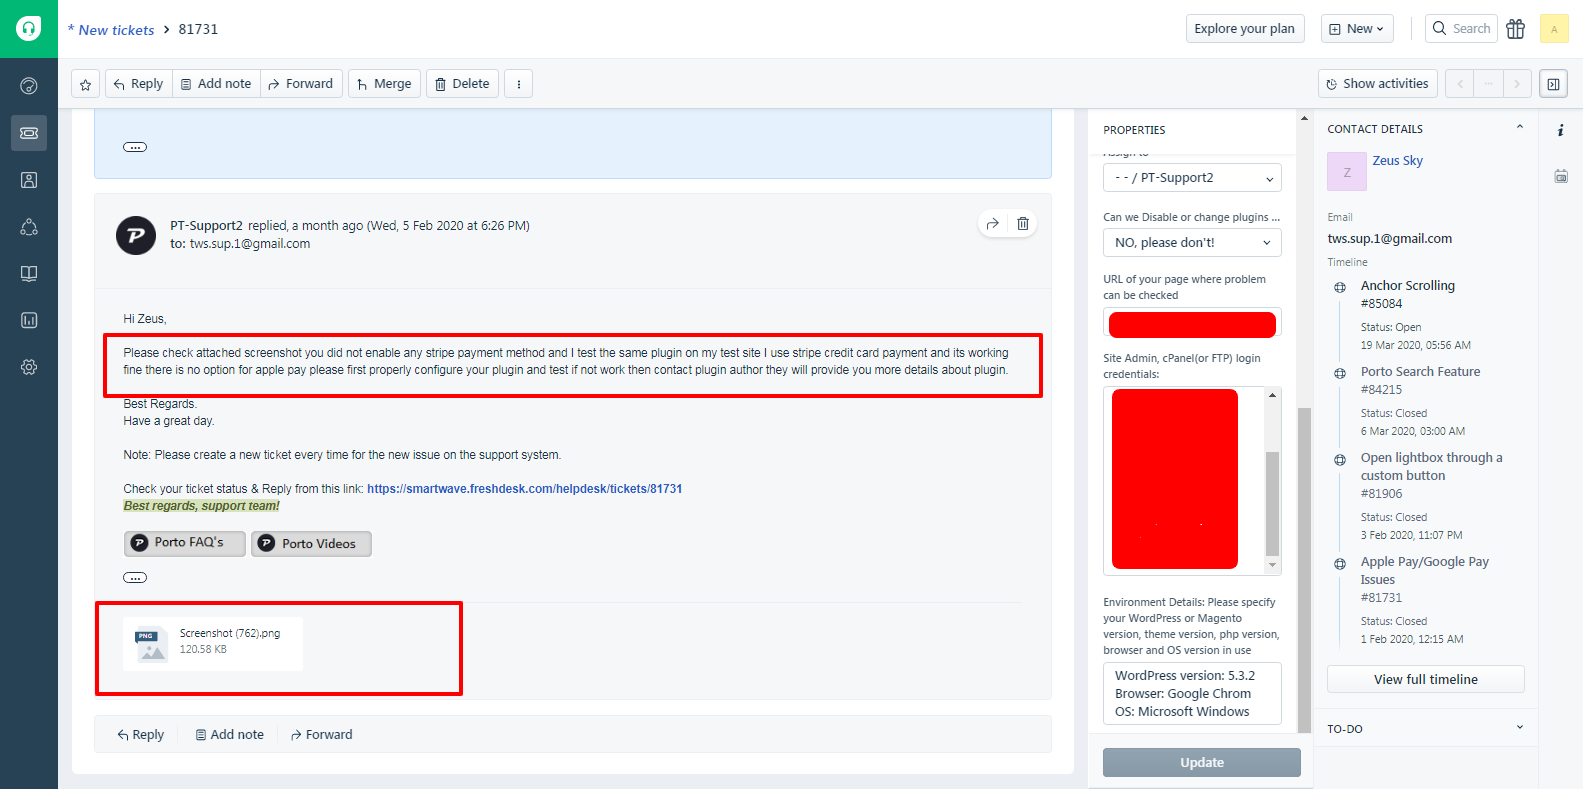Open the calendar icon on right rail
This screenshot has height=789, width=1583.
(1560, 176)
